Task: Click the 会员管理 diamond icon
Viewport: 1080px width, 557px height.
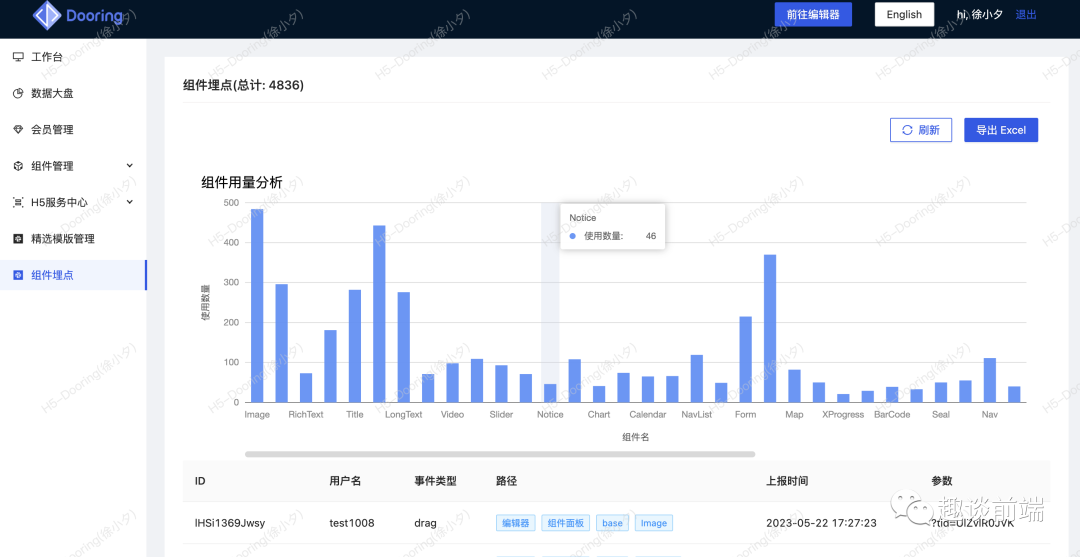Action: (18, 130)
